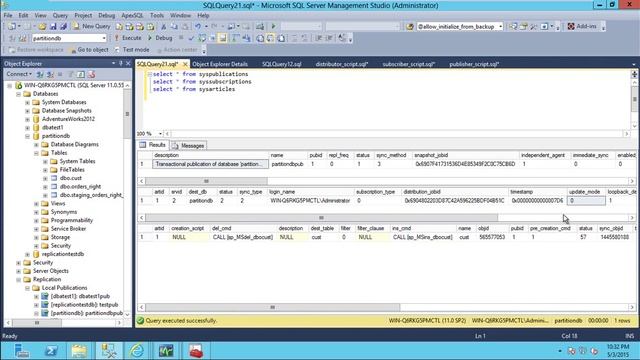Switch to the distributor_script.sql tab
The image size is (640, 360).
point(342,64)
